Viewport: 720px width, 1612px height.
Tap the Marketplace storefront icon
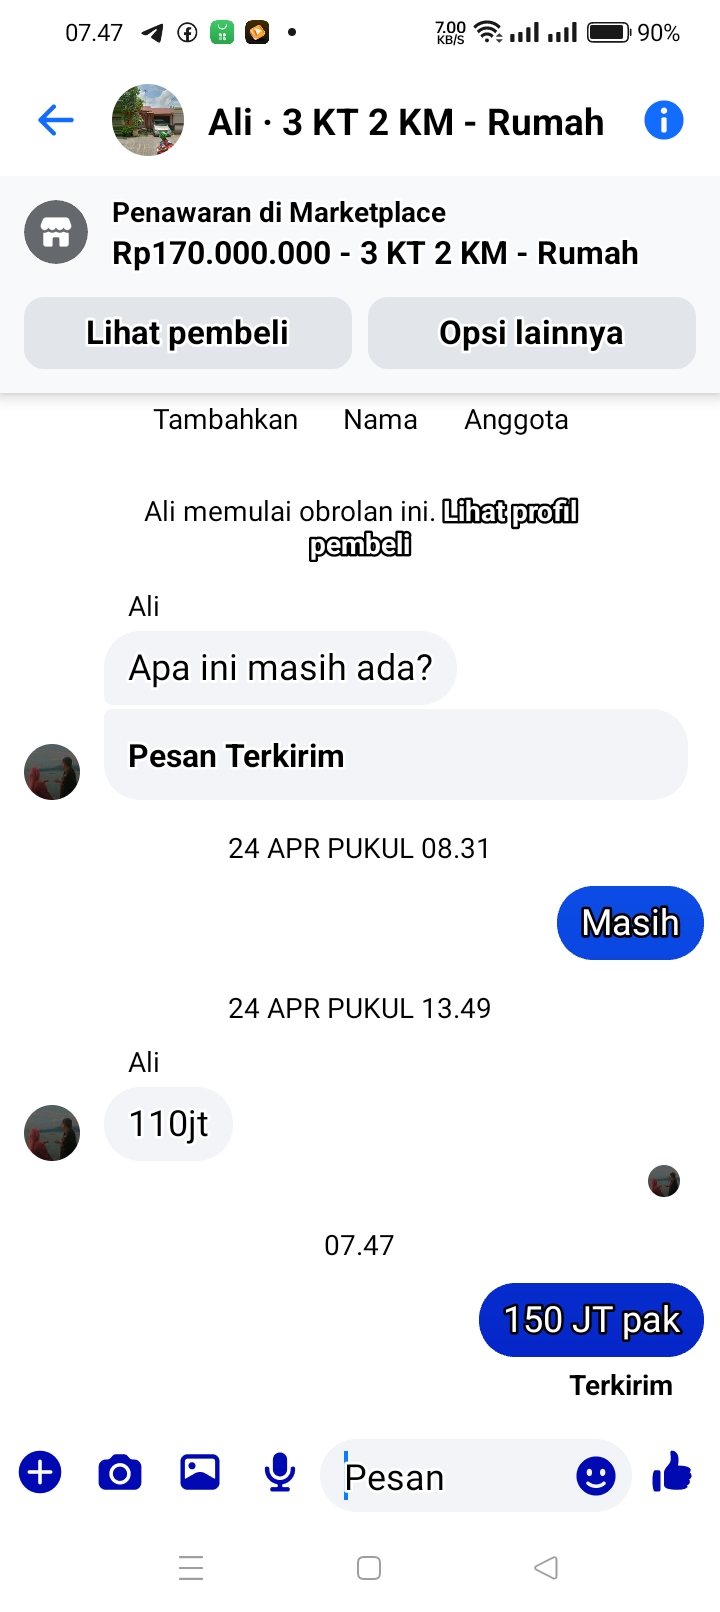(x=56, y=233)
